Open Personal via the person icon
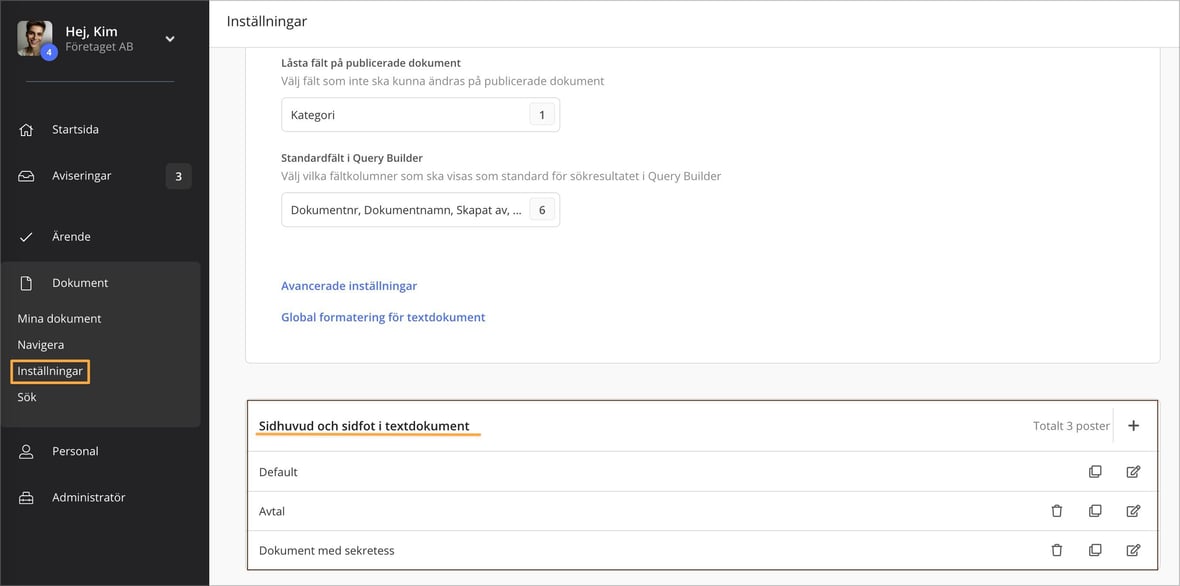The image size is (1180, 586). pyautogui.click(x=29, y=451)
